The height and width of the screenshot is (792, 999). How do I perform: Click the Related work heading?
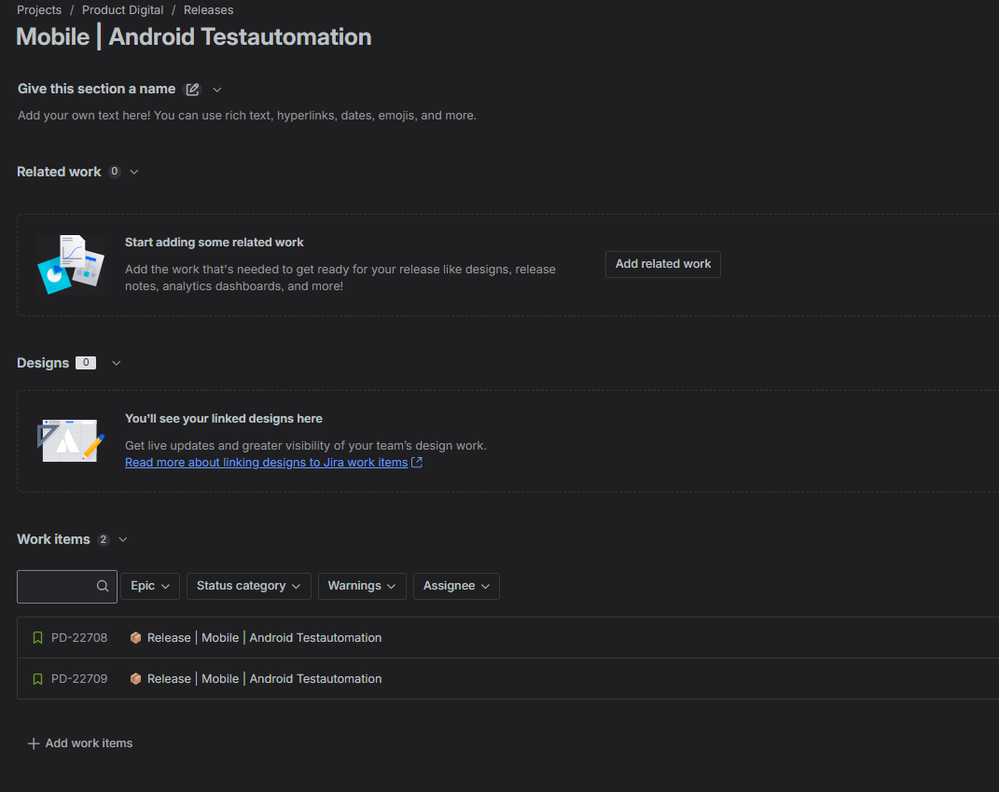59,172
